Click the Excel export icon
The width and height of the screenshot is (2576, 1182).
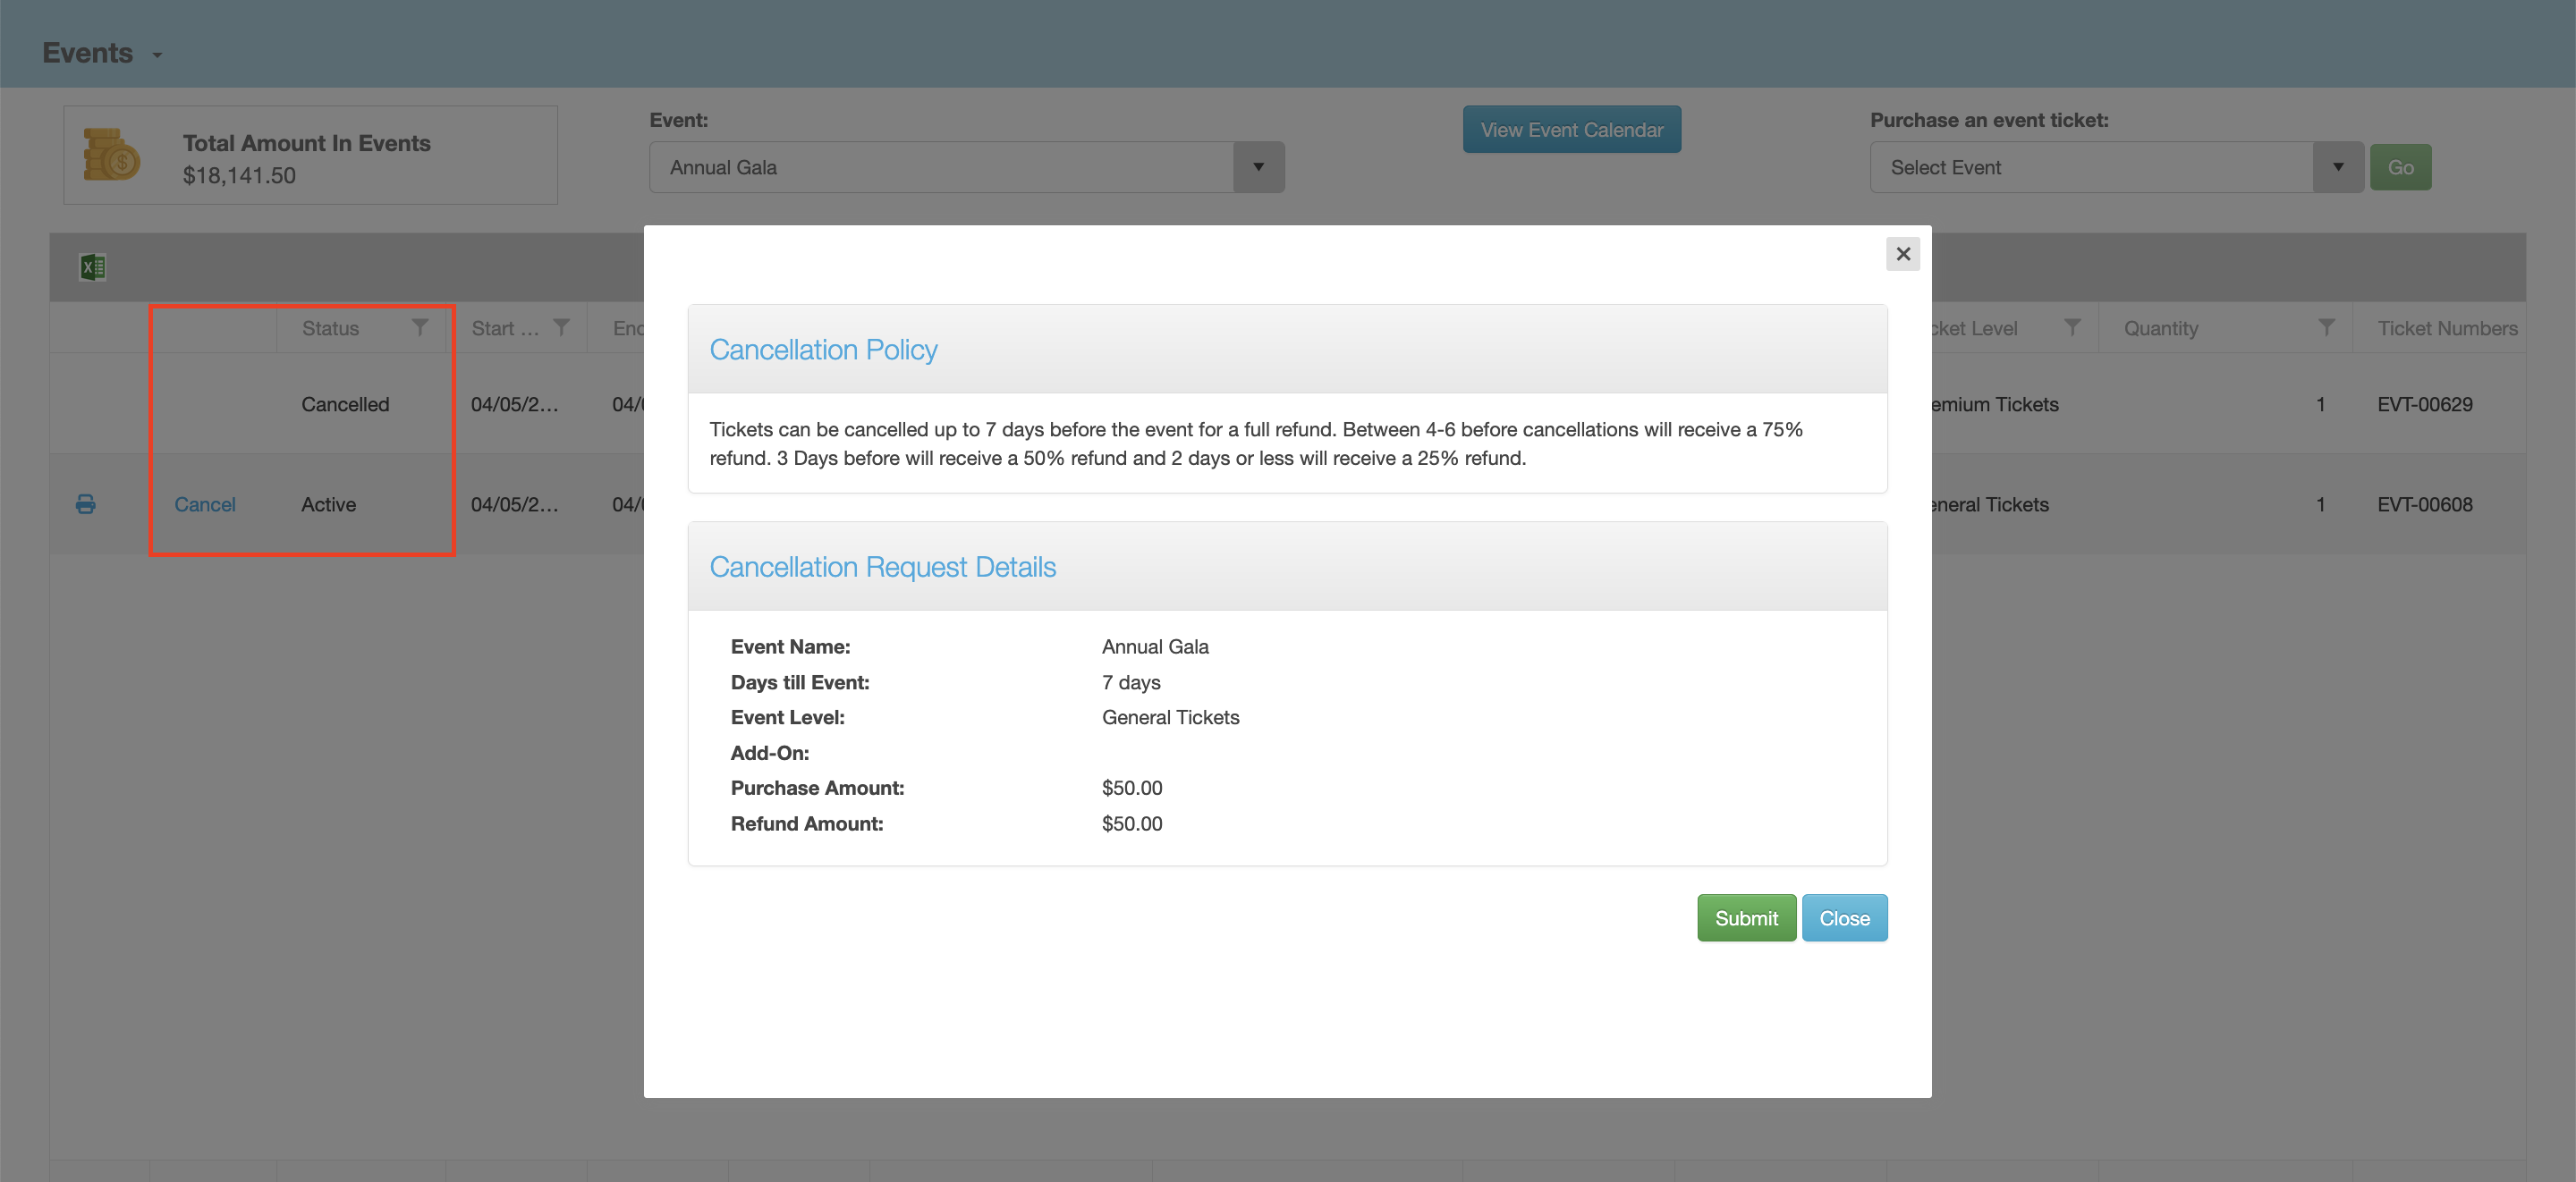coord(93,267)
